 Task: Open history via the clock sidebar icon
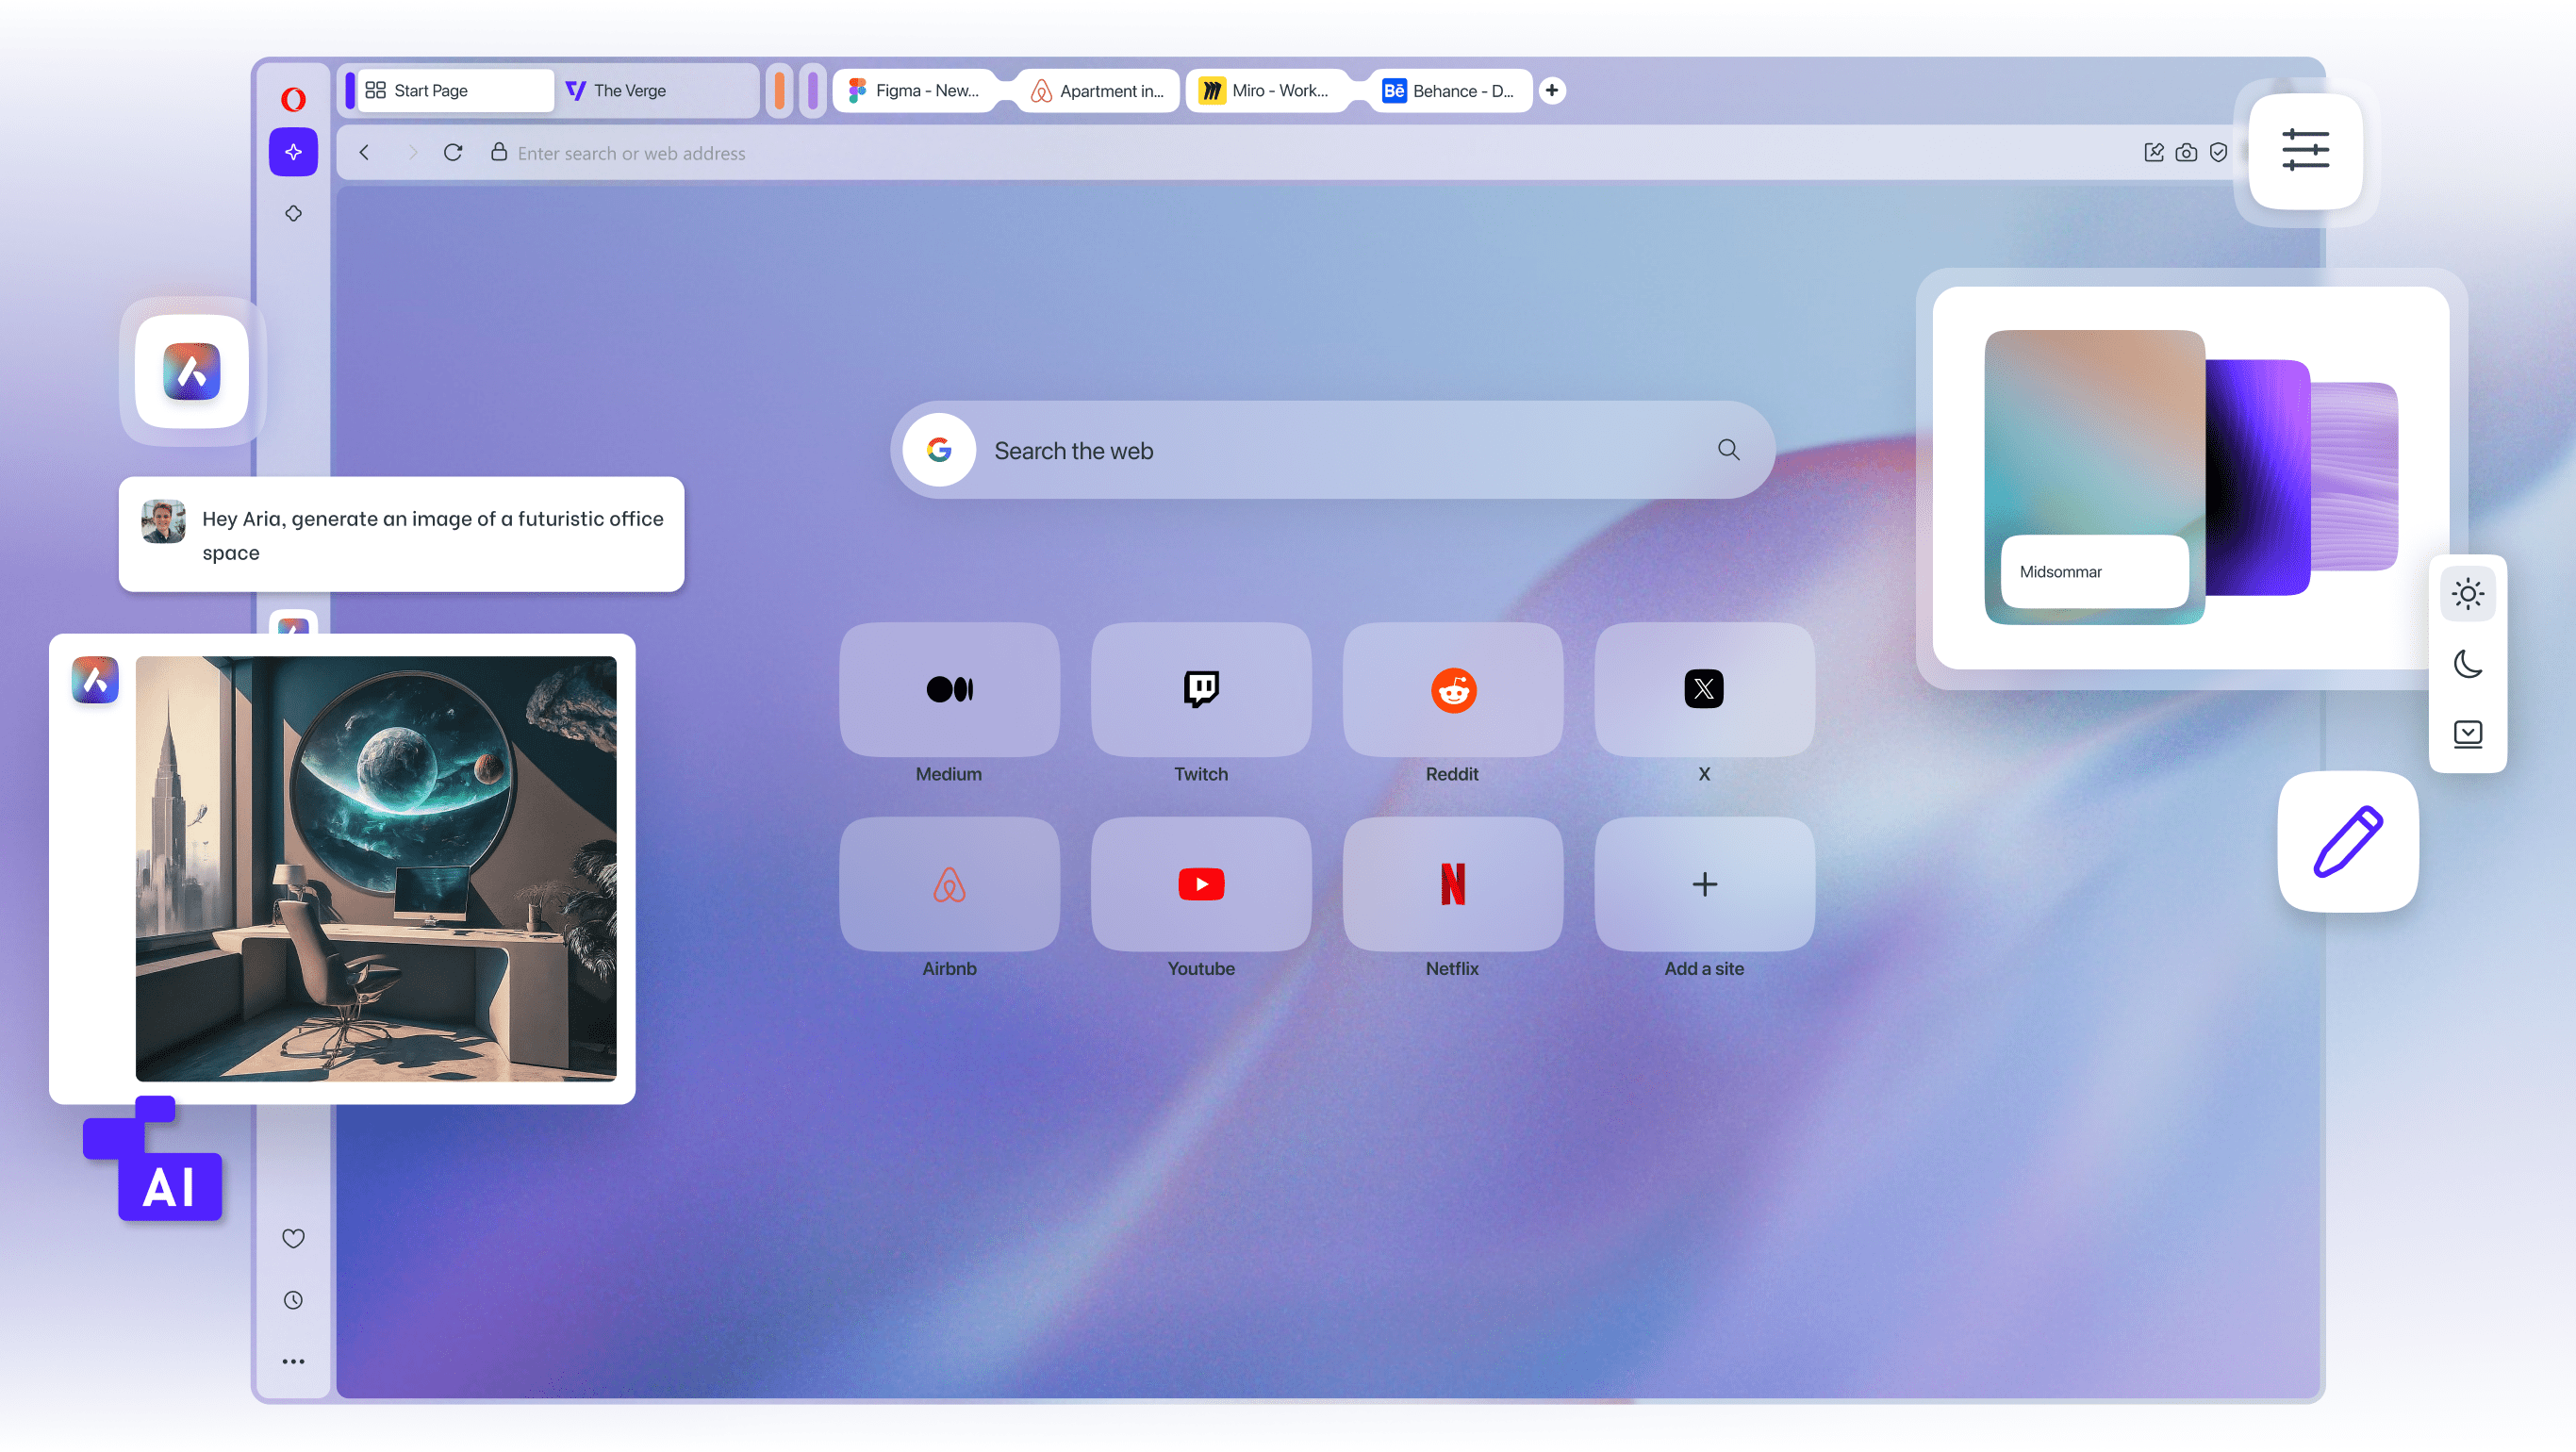[x=292, y=1299]
